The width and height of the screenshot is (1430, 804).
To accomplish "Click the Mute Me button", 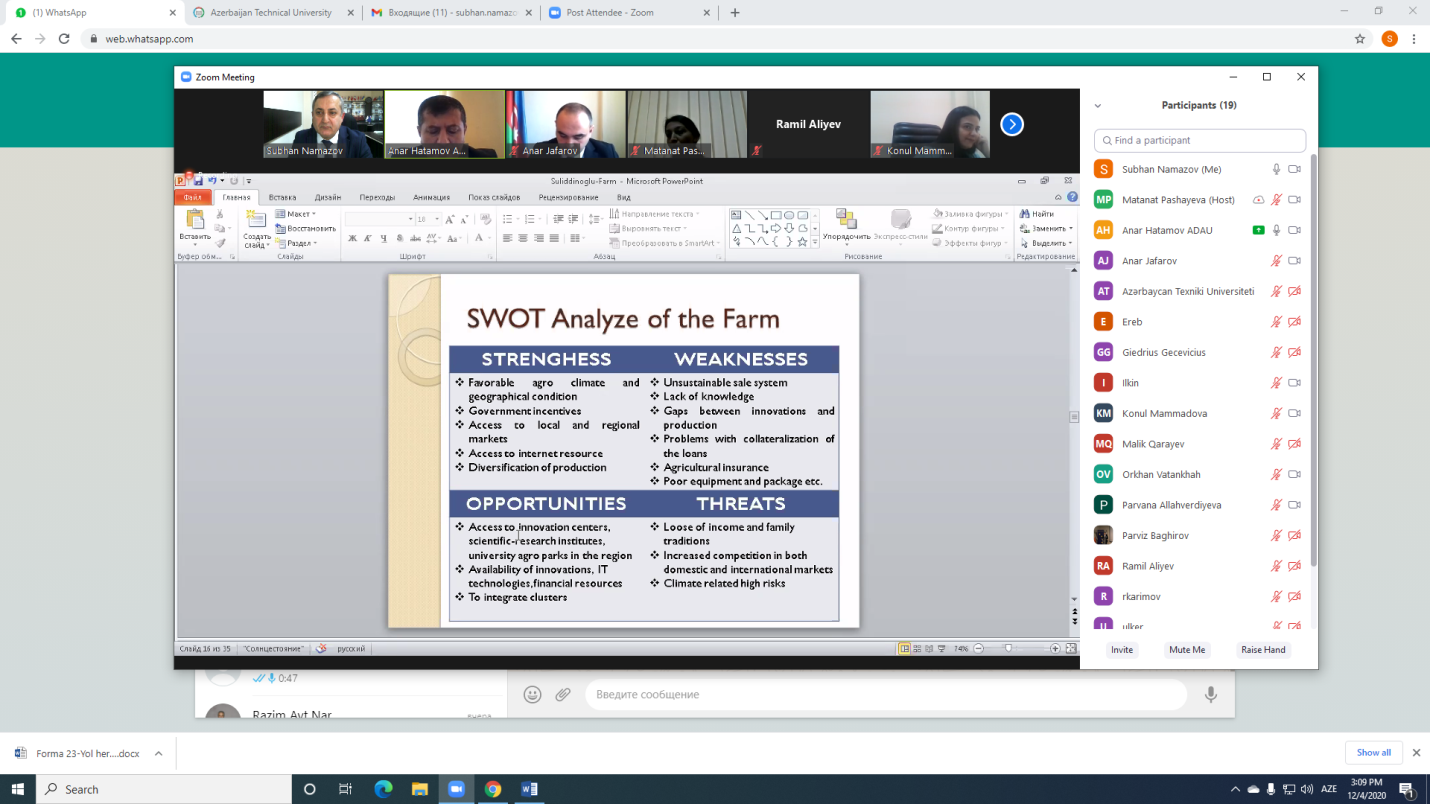I will click(x=1187, y=650).
